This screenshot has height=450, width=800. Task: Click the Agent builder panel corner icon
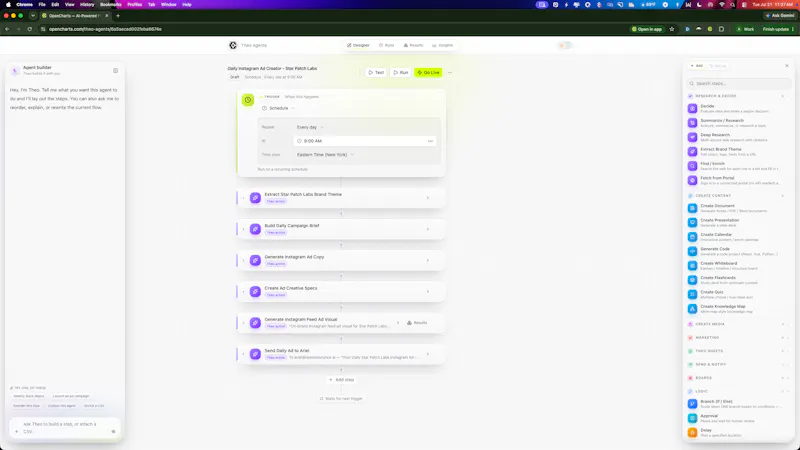[116, 70]
